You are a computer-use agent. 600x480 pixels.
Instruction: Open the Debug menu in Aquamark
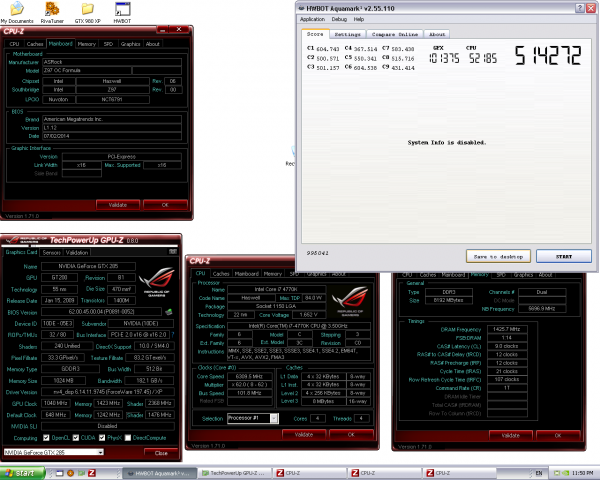(x=339, y=19)
